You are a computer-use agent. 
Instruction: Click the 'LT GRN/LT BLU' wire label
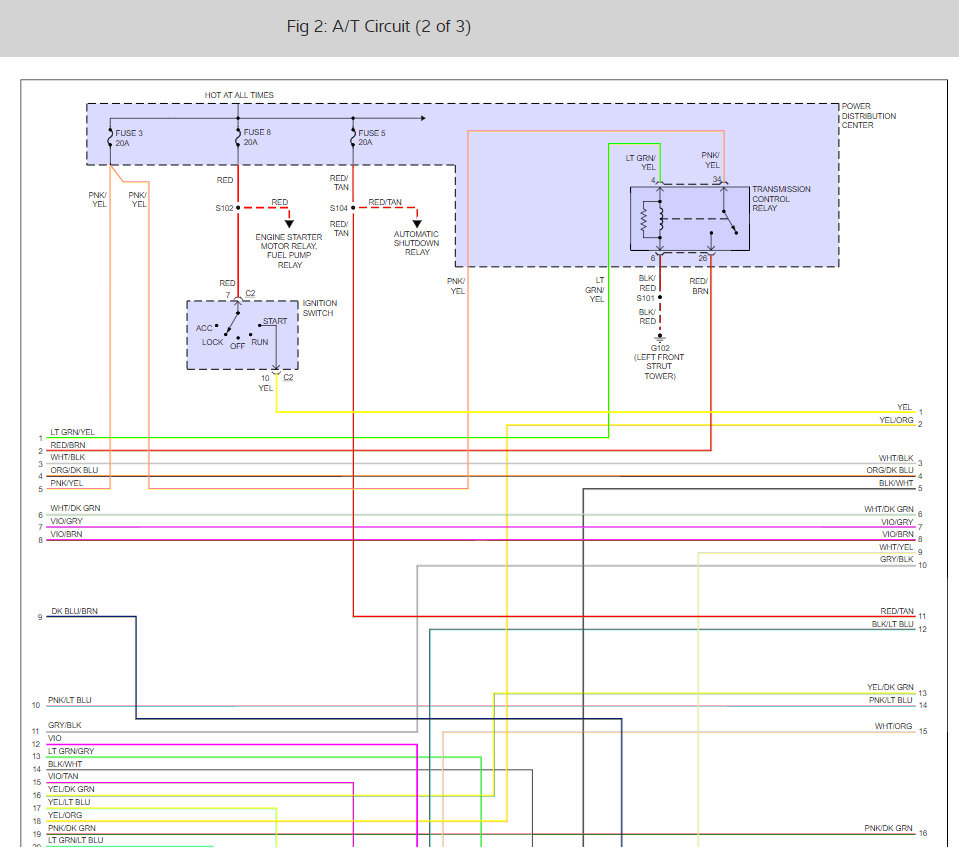[x=75, y=840]
